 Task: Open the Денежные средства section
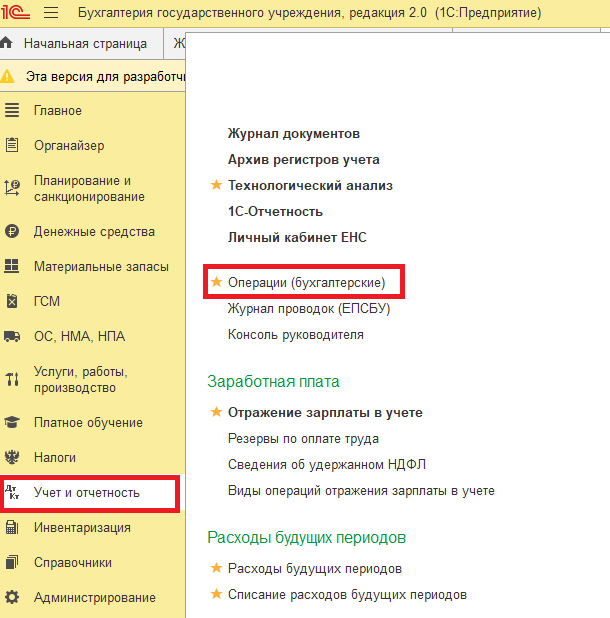[94, 231]
